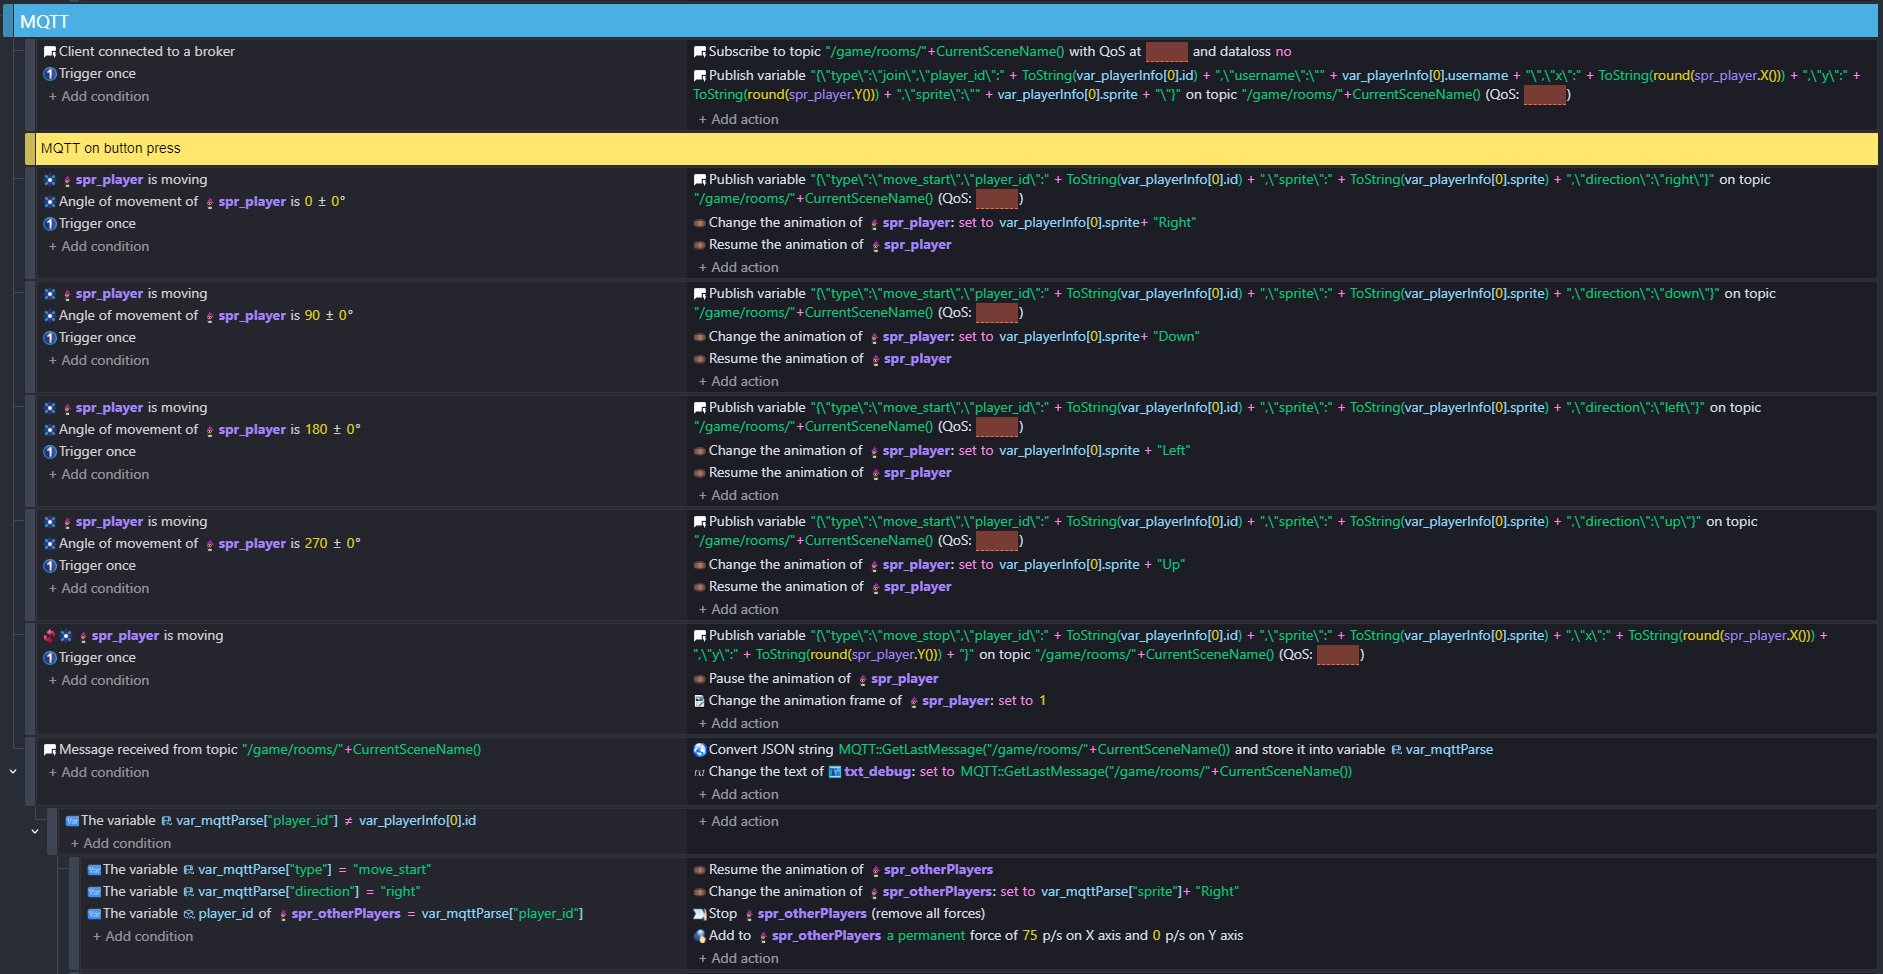Add condition below player_id of spr_otherPlayers condition
The height and width of the screenshot is (974, 1883).
(143, 937)
